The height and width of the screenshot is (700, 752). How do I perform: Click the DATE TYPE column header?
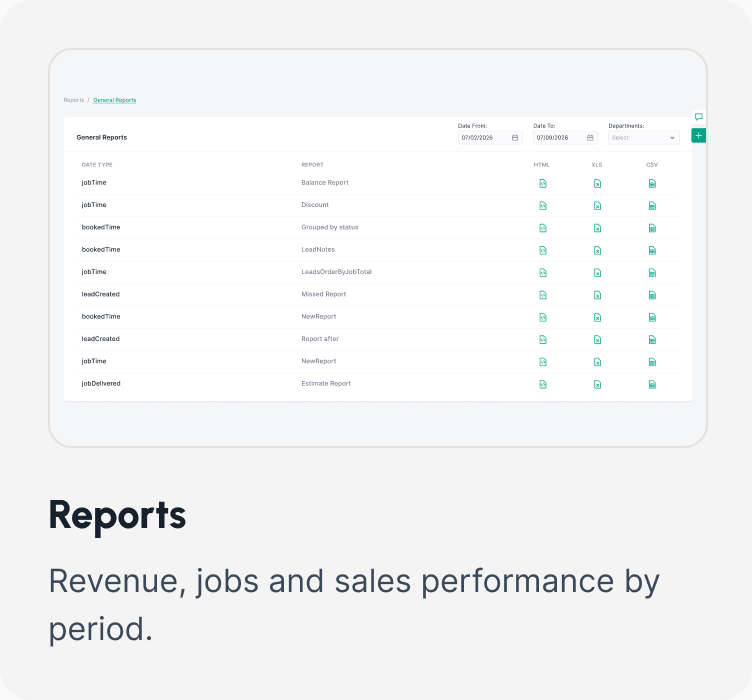pyautogui.click(x=97, y=165)
